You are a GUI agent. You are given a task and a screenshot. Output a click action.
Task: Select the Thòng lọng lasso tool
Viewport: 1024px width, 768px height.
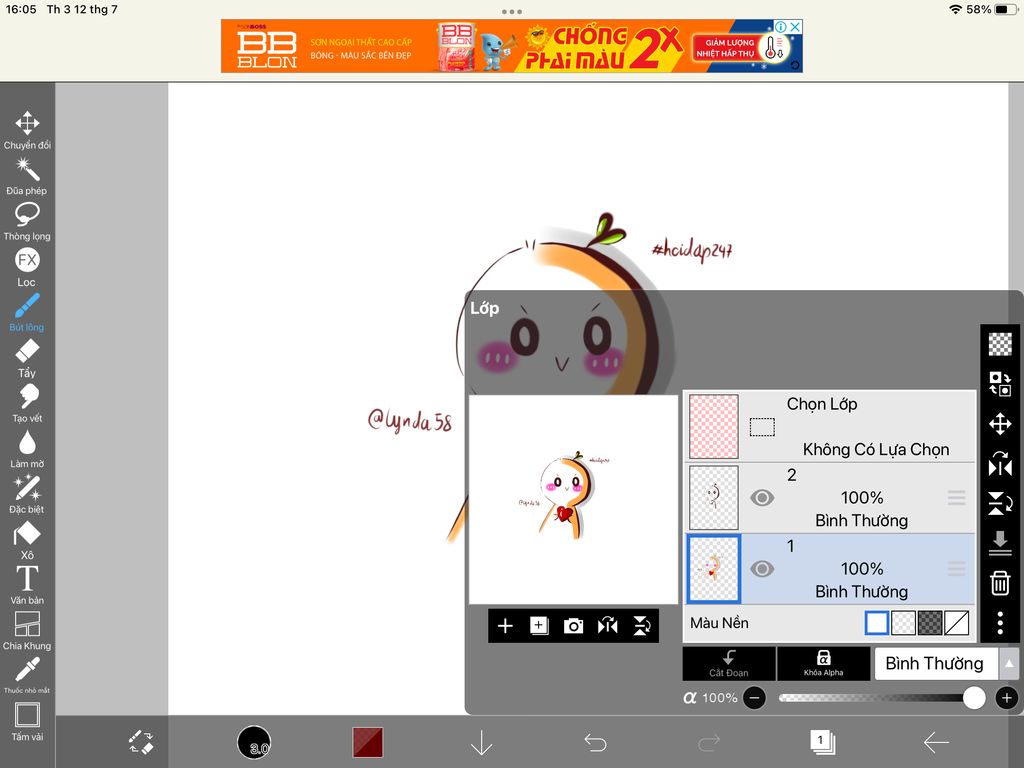pyautogui.click(x=27, y=222)
